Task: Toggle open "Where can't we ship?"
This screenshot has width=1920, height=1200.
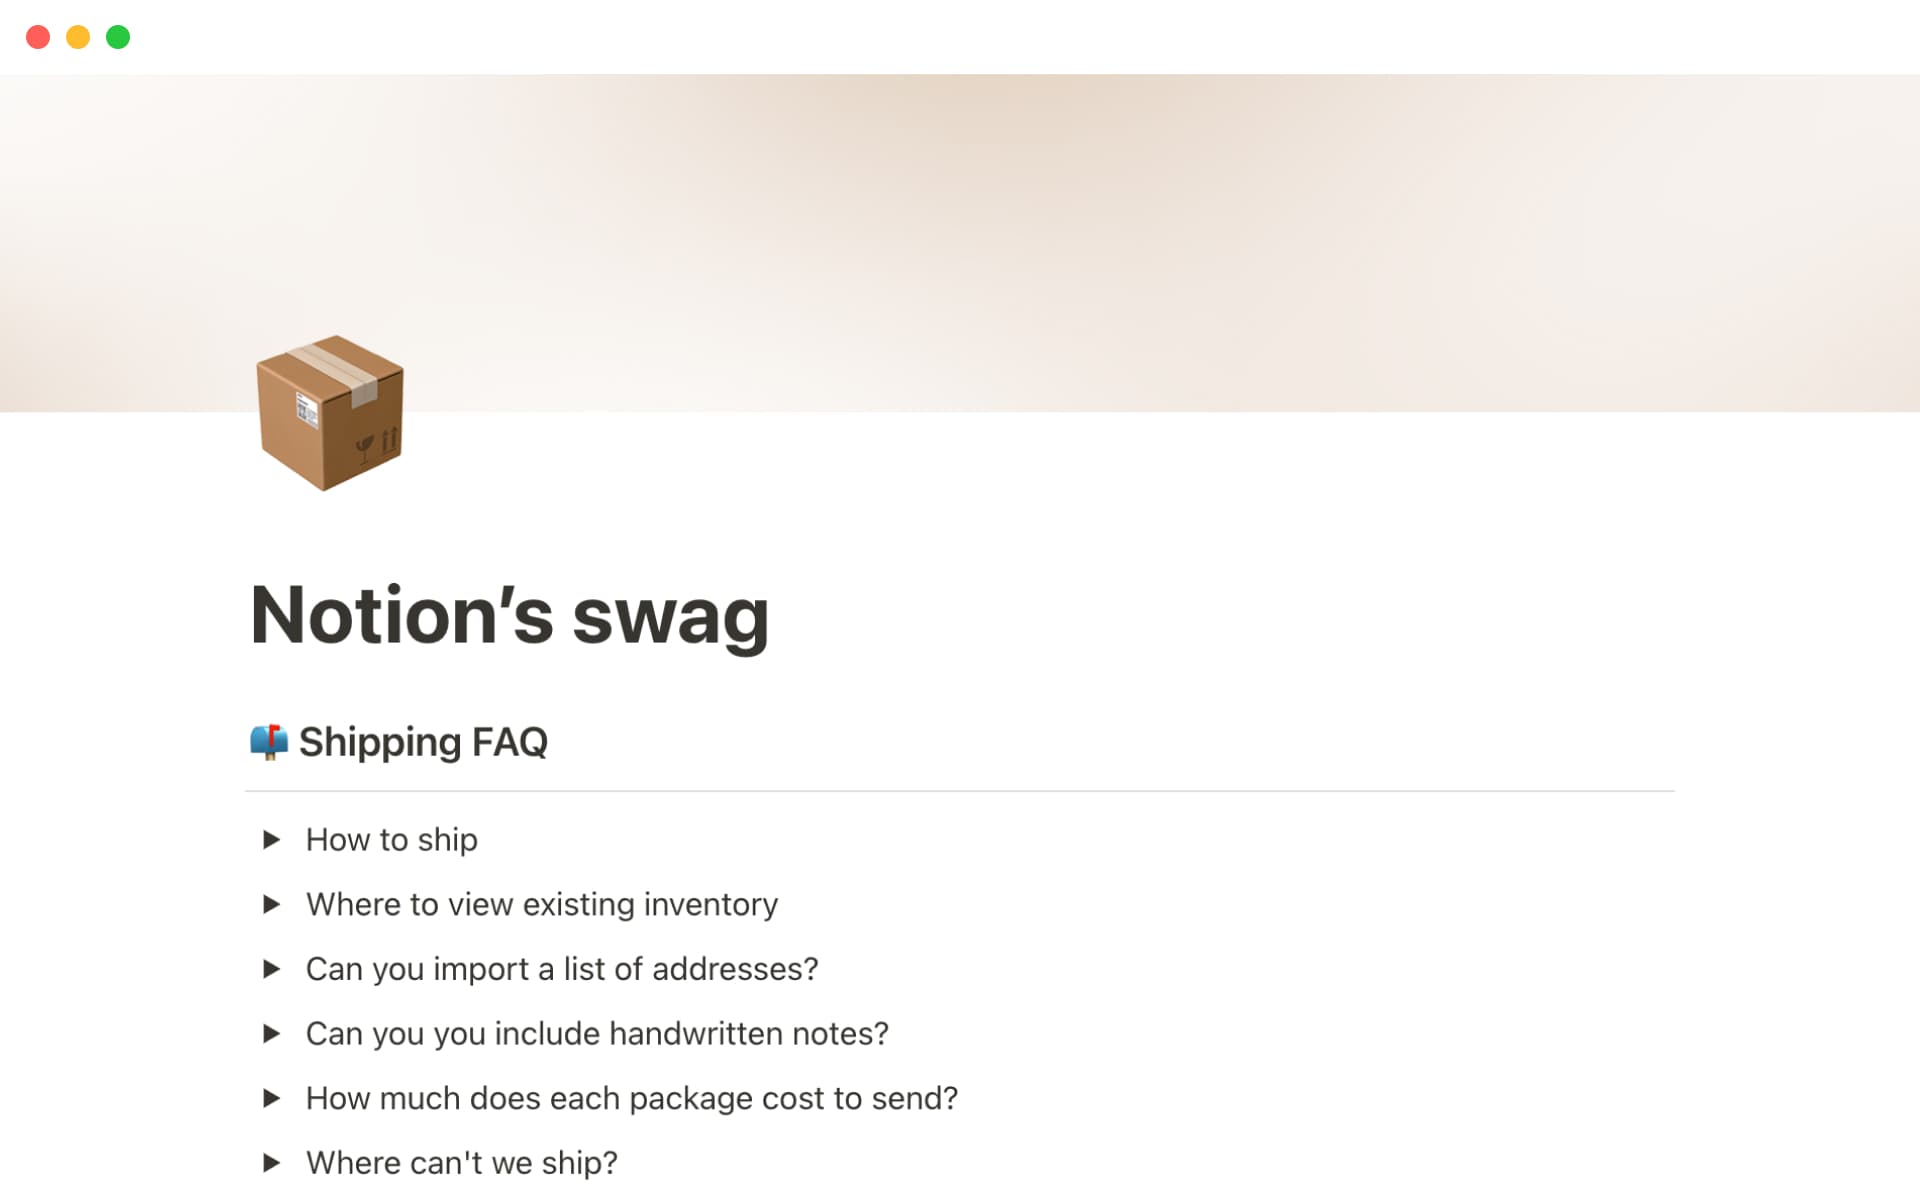Action: [x=271, y=1162]
